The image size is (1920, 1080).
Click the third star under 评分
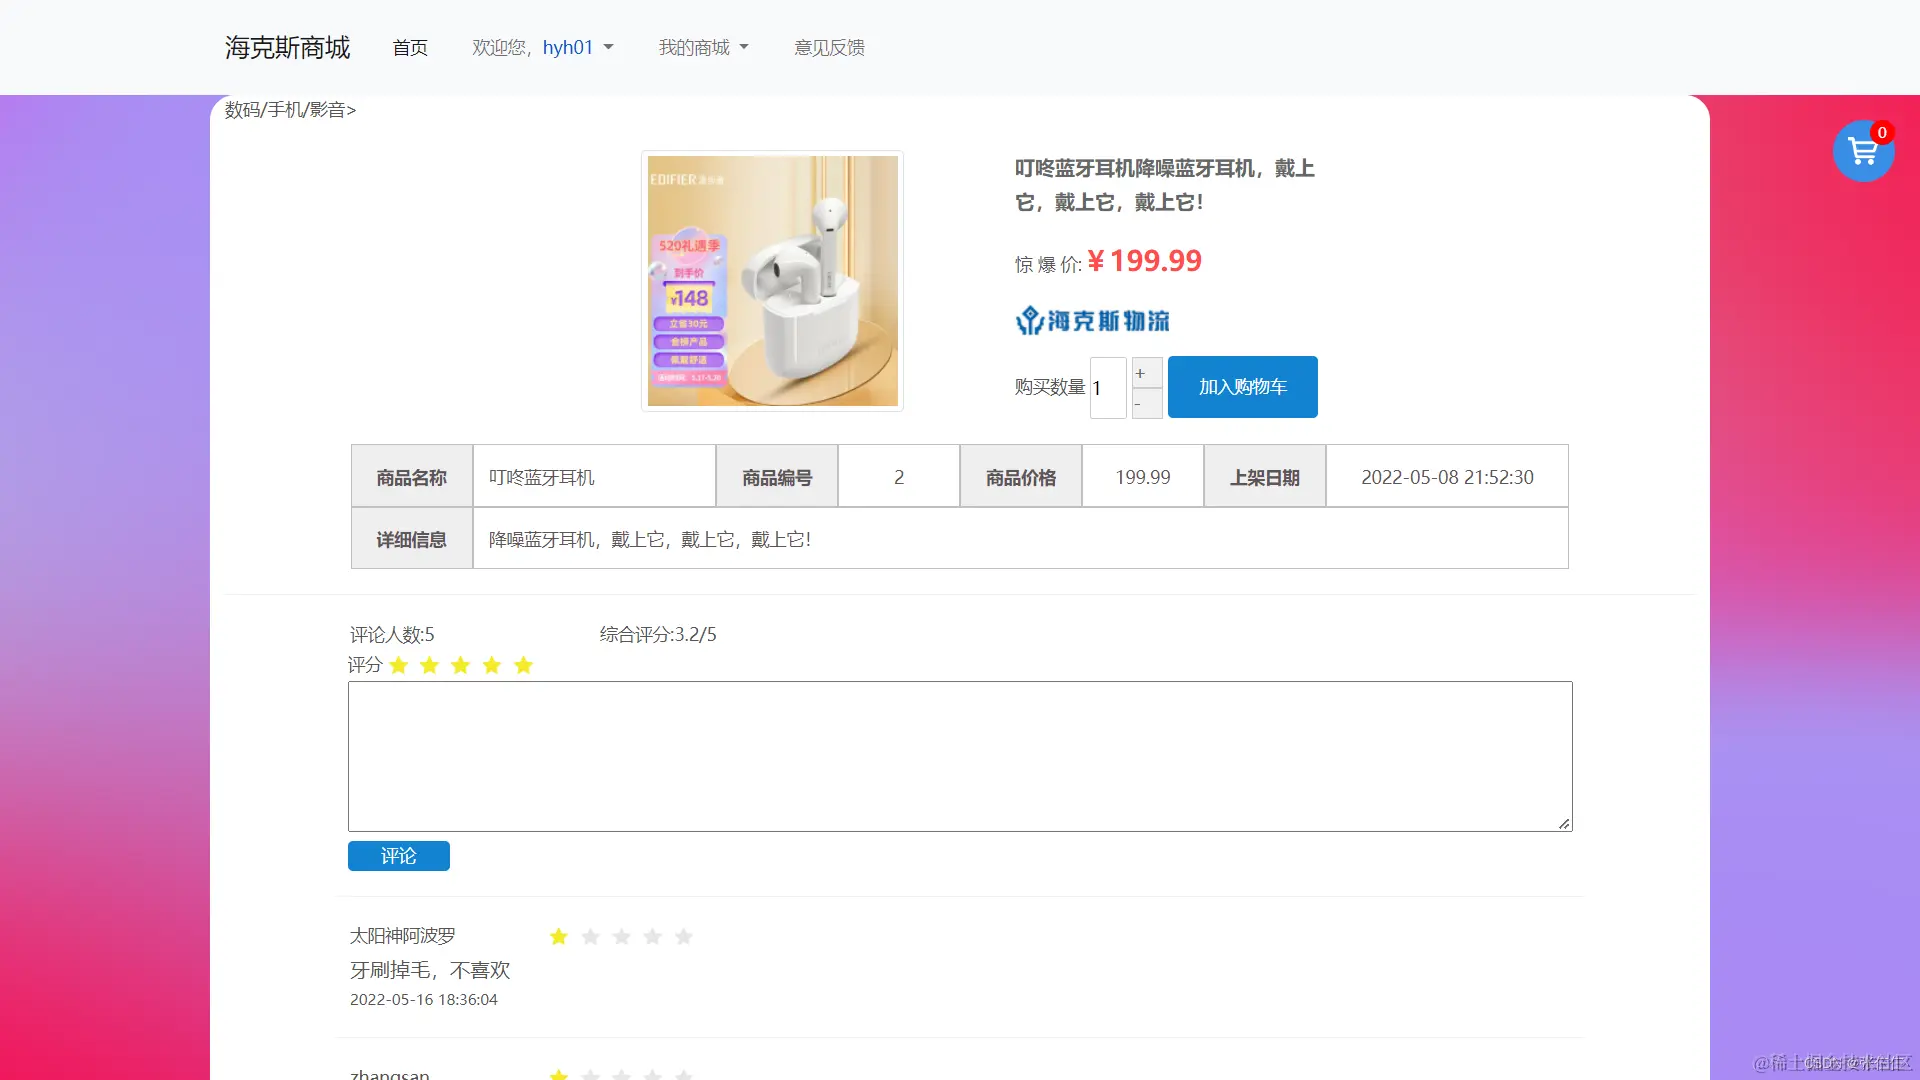click(460, 664)
